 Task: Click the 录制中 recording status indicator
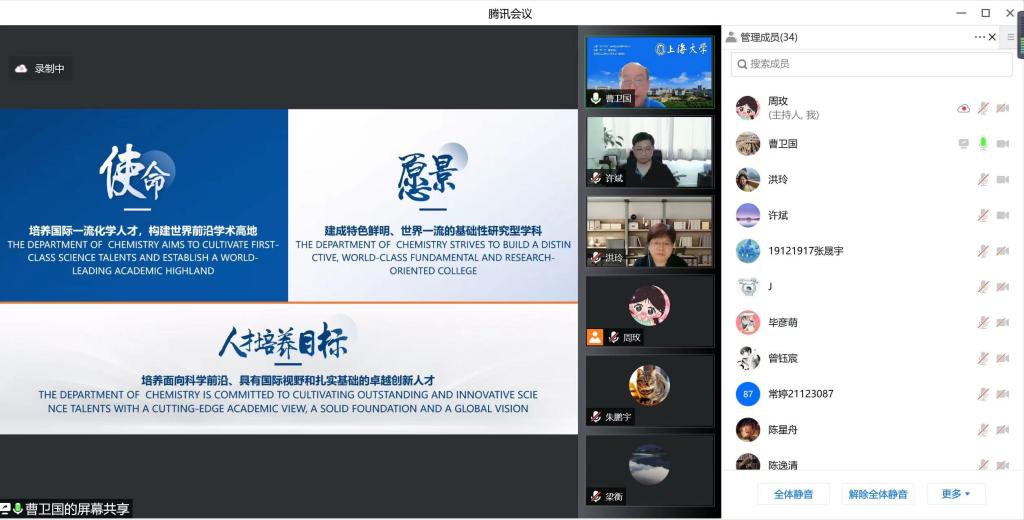[x=41, y=69]
